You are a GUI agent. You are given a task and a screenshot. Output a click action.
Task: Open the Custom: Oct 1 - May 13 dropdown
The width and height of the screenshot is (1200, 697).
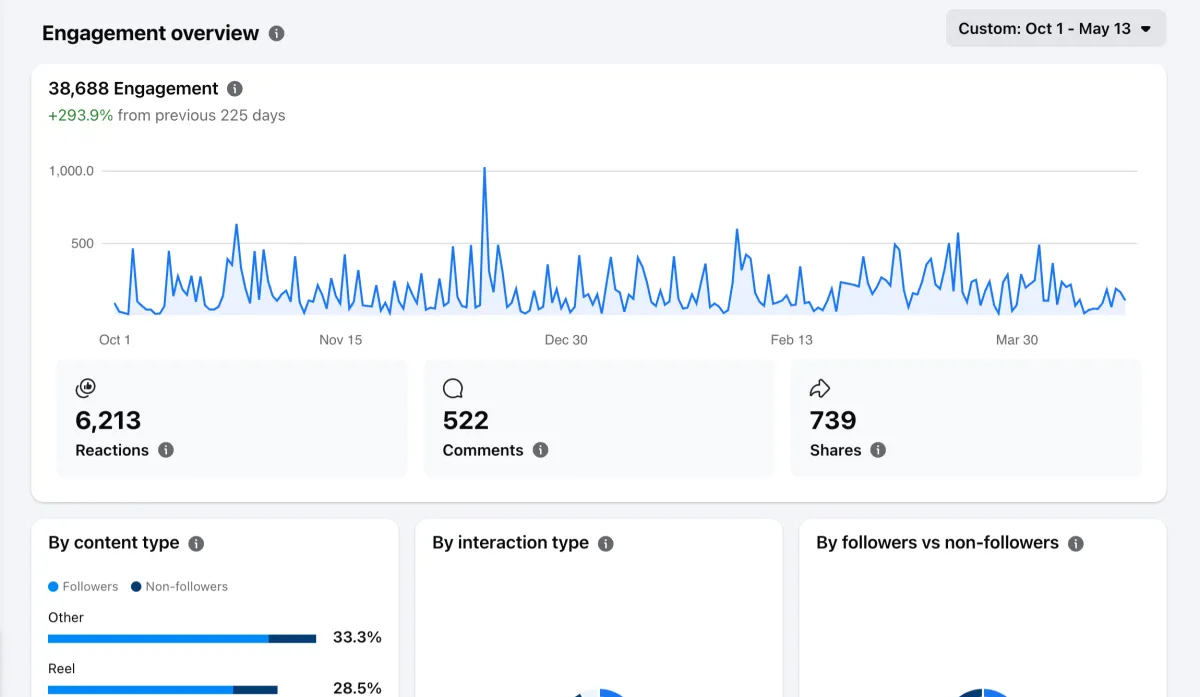[x=1056, y=28]
